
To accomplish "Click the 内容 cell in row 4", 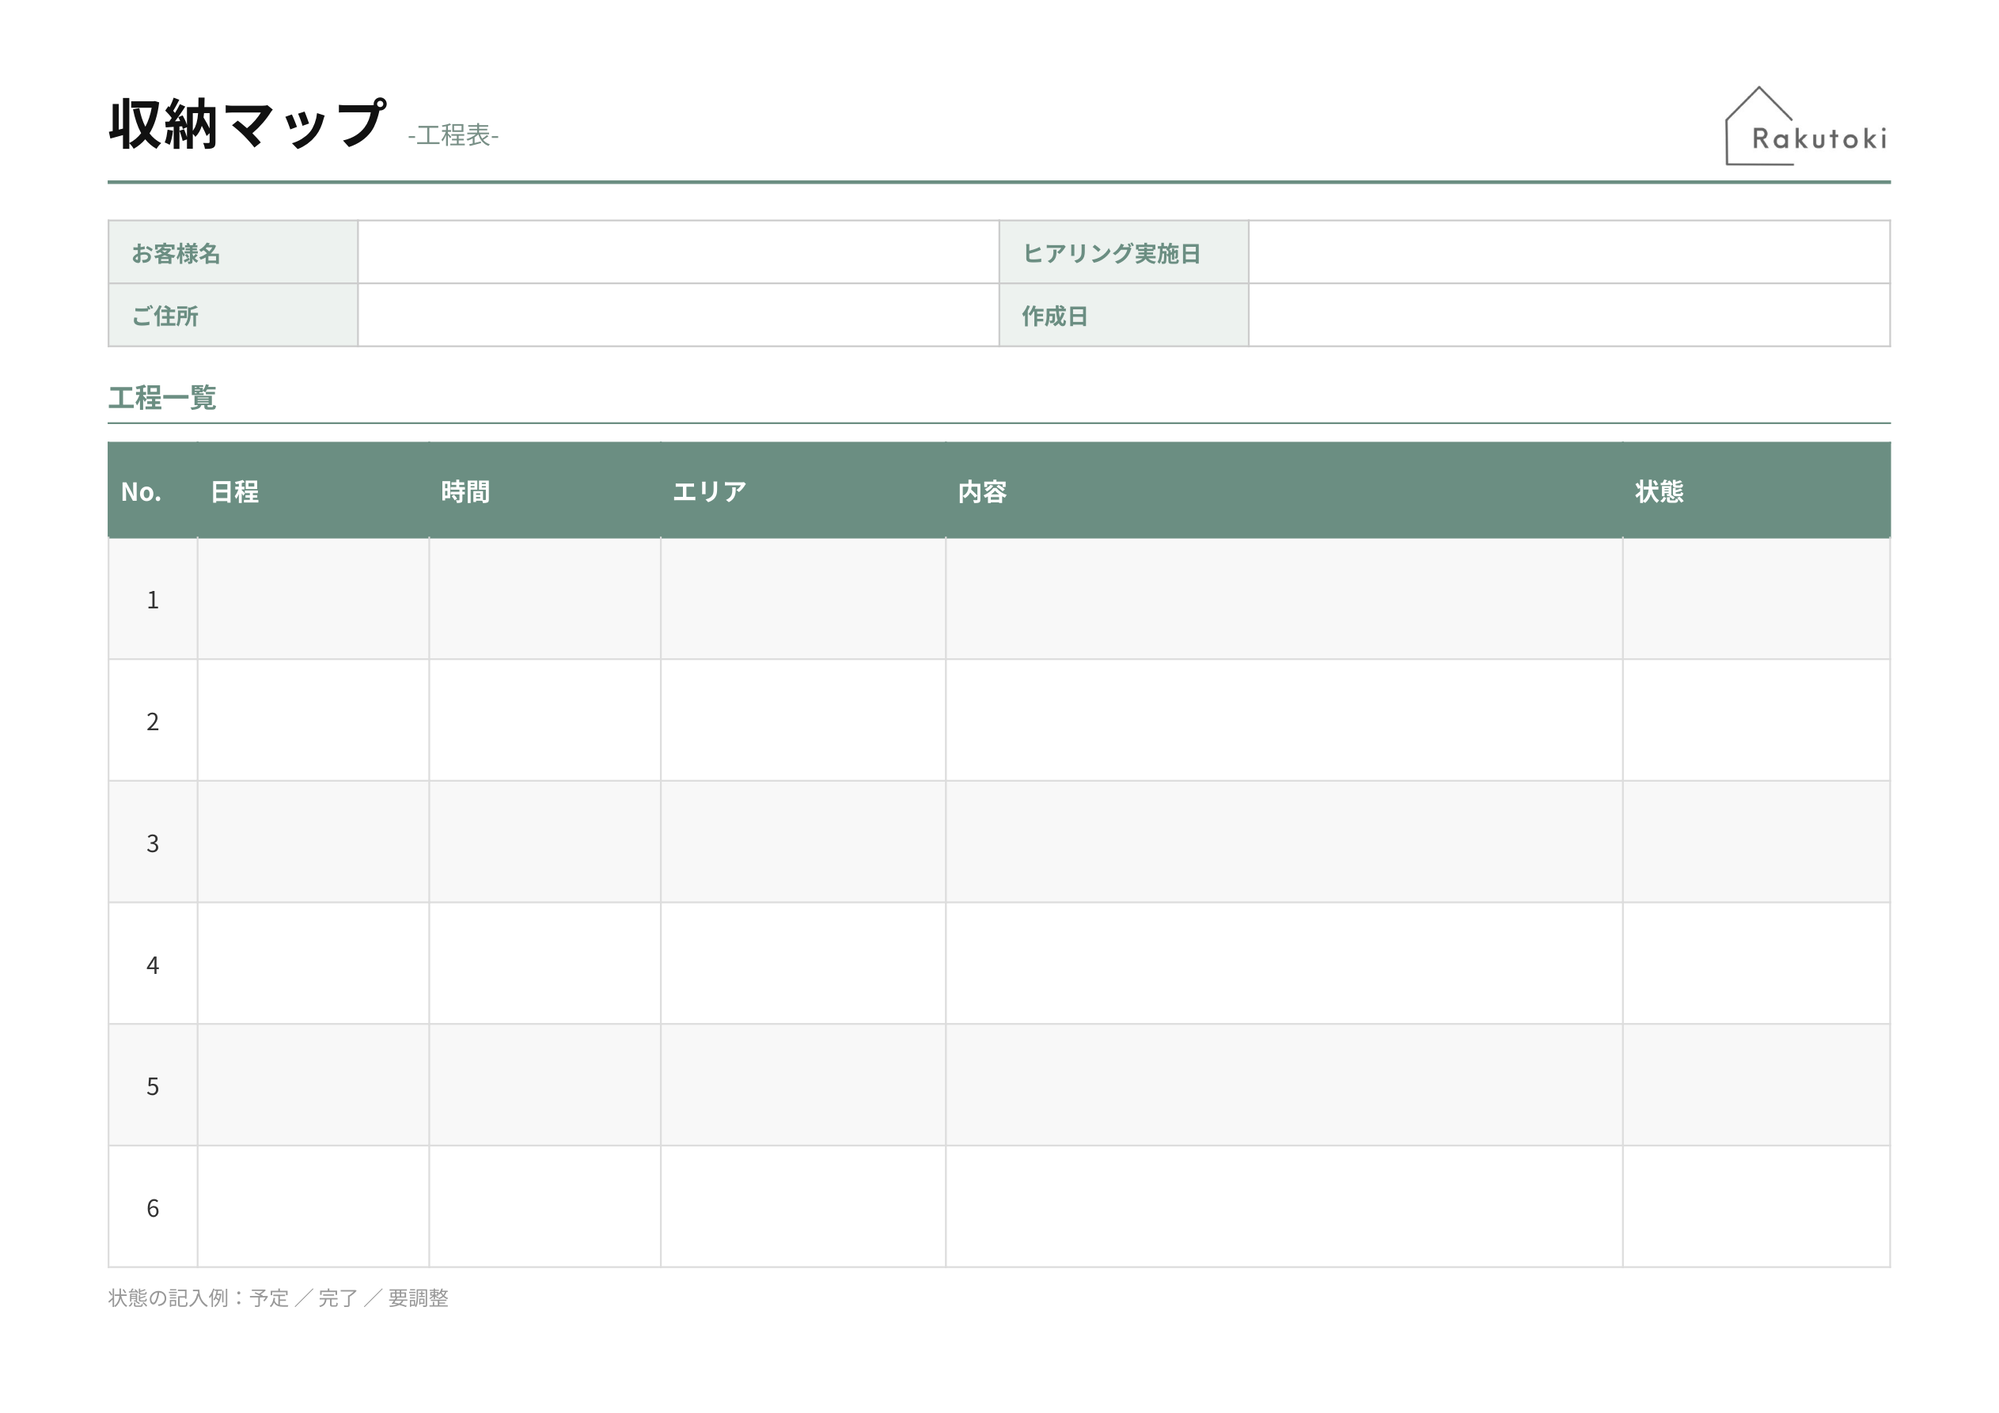I will click(1284, 963).
